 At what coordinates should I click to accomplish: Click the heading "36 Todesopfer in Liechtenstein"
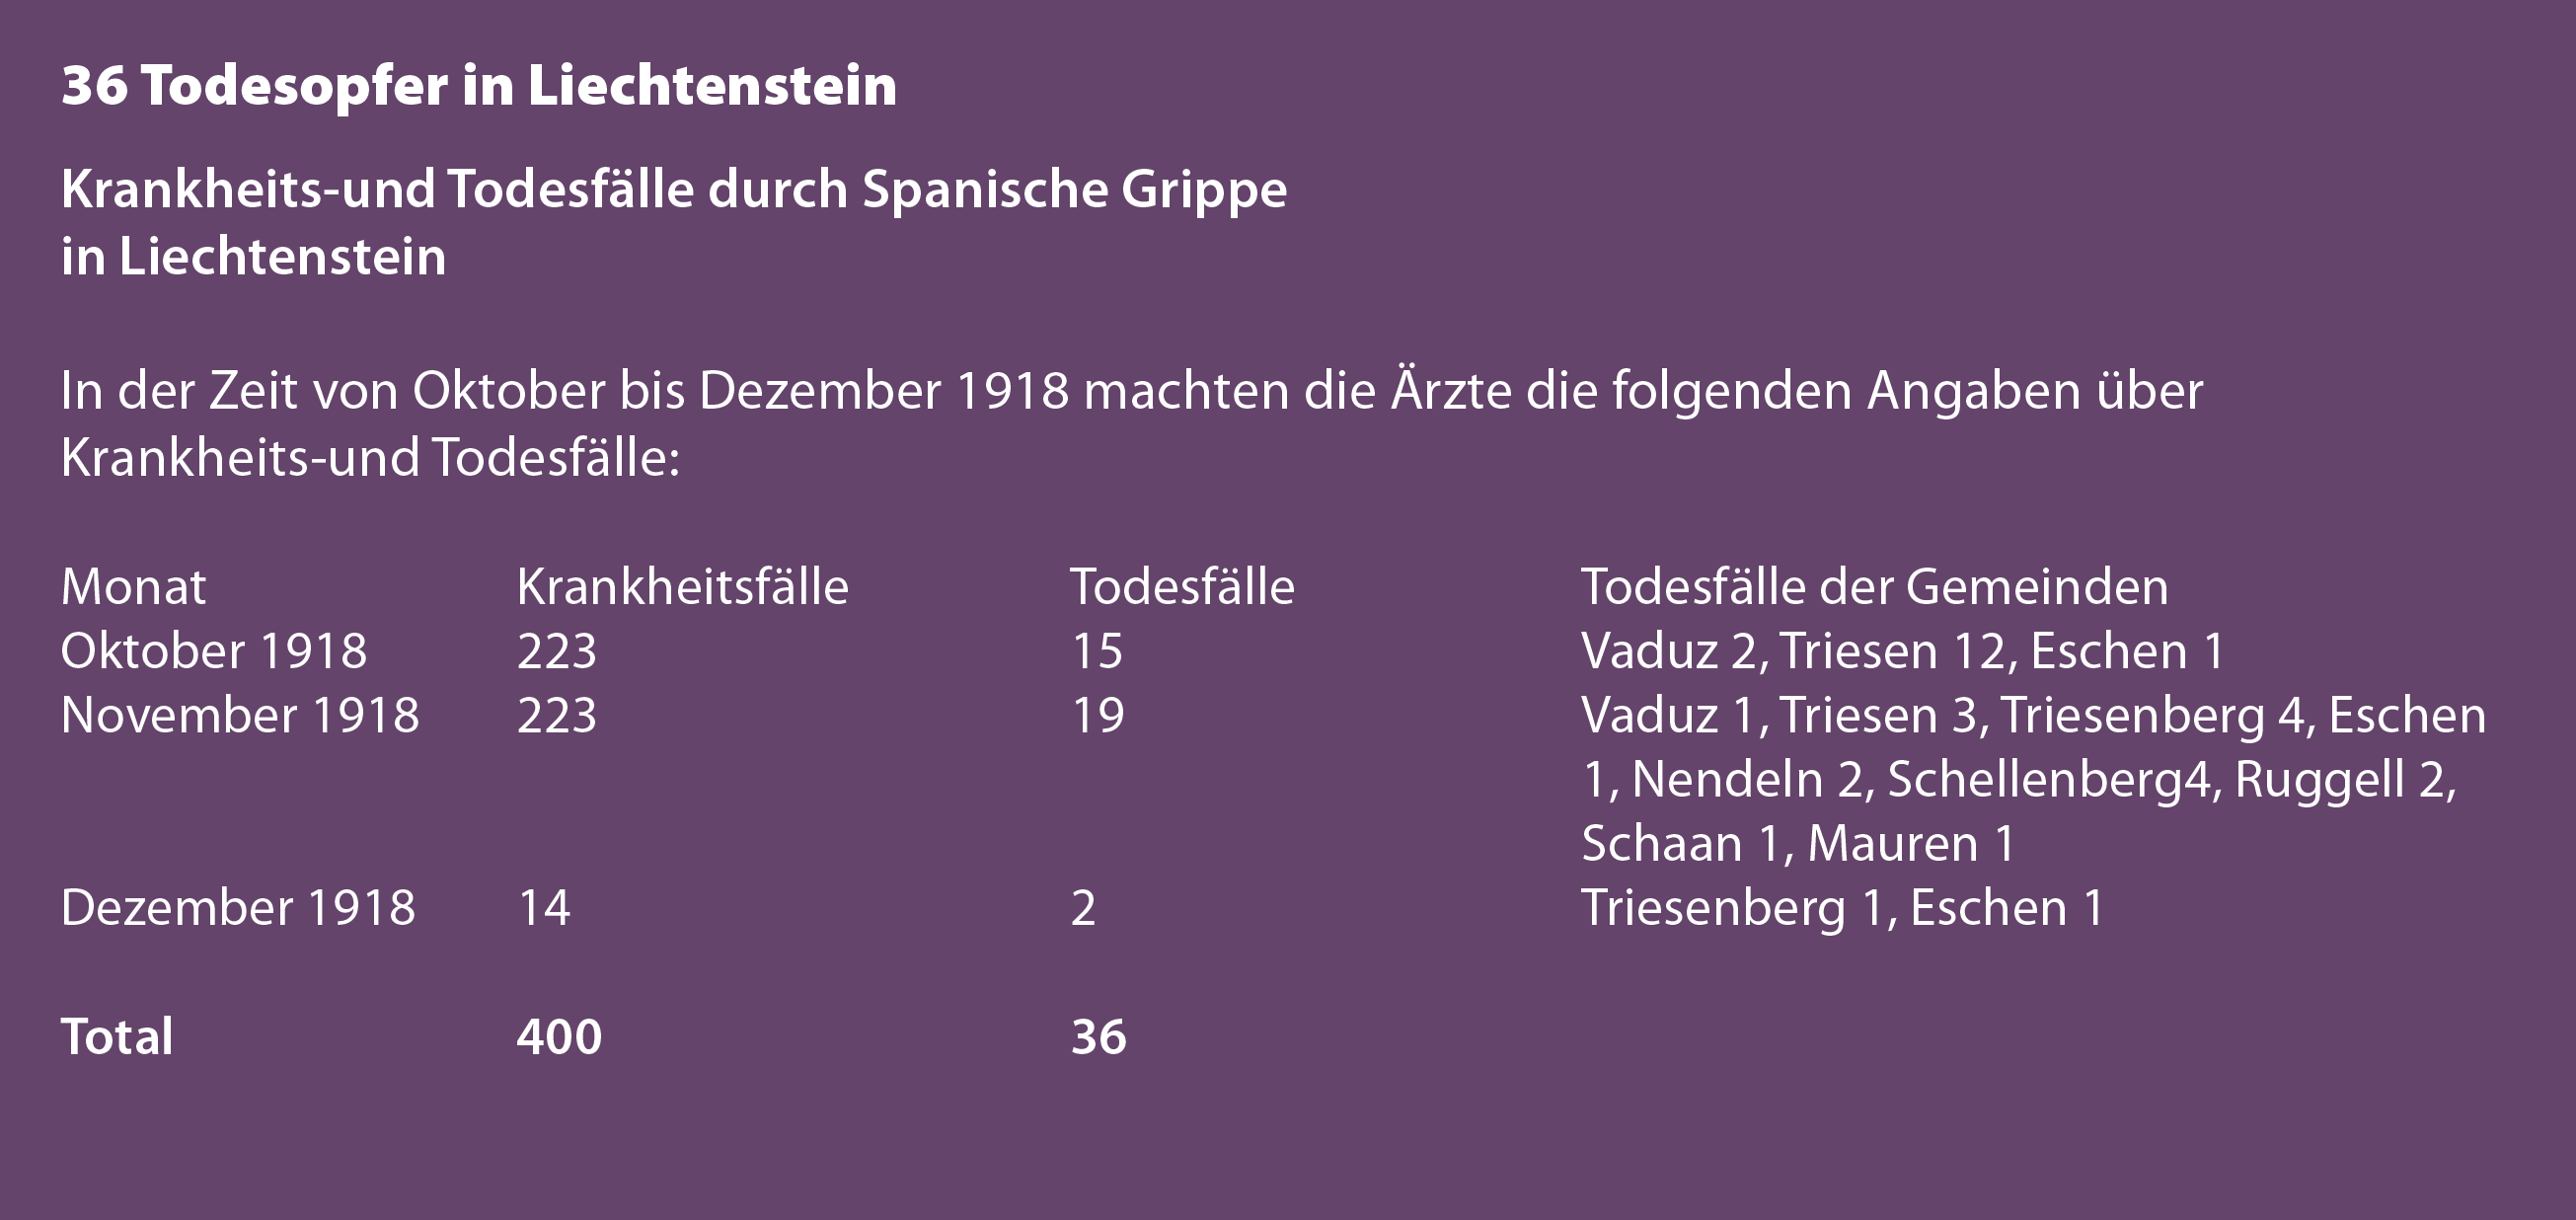478,86
